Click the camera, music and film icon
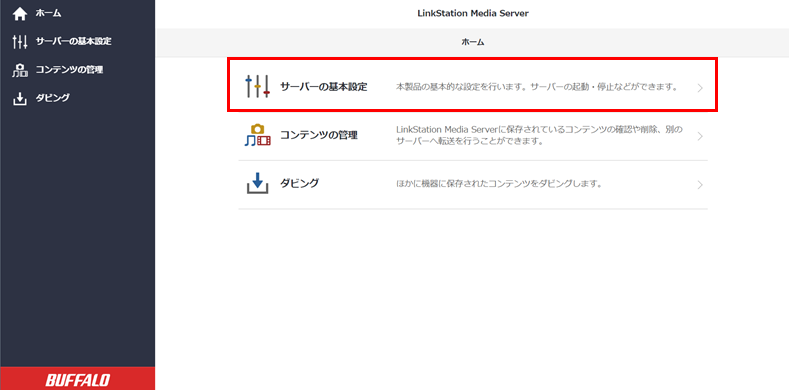This screenshot has height=390, width=789. [258, 135]
